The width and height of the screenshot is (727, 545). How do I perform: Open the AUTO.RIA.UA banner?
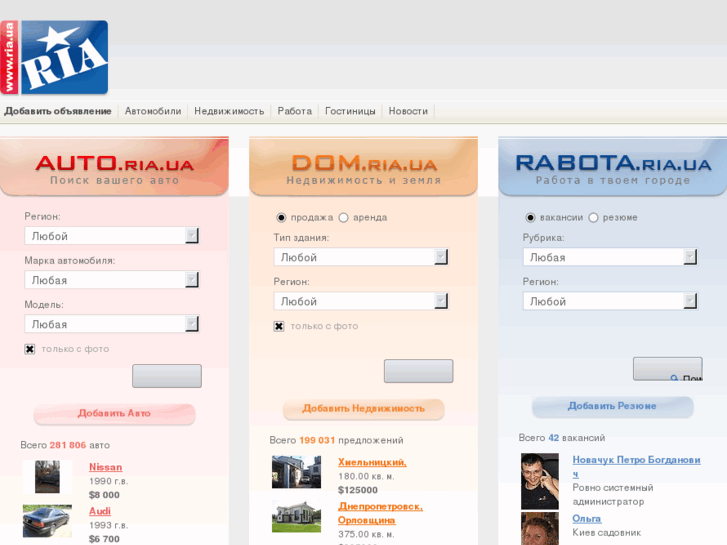pos(114,166)
